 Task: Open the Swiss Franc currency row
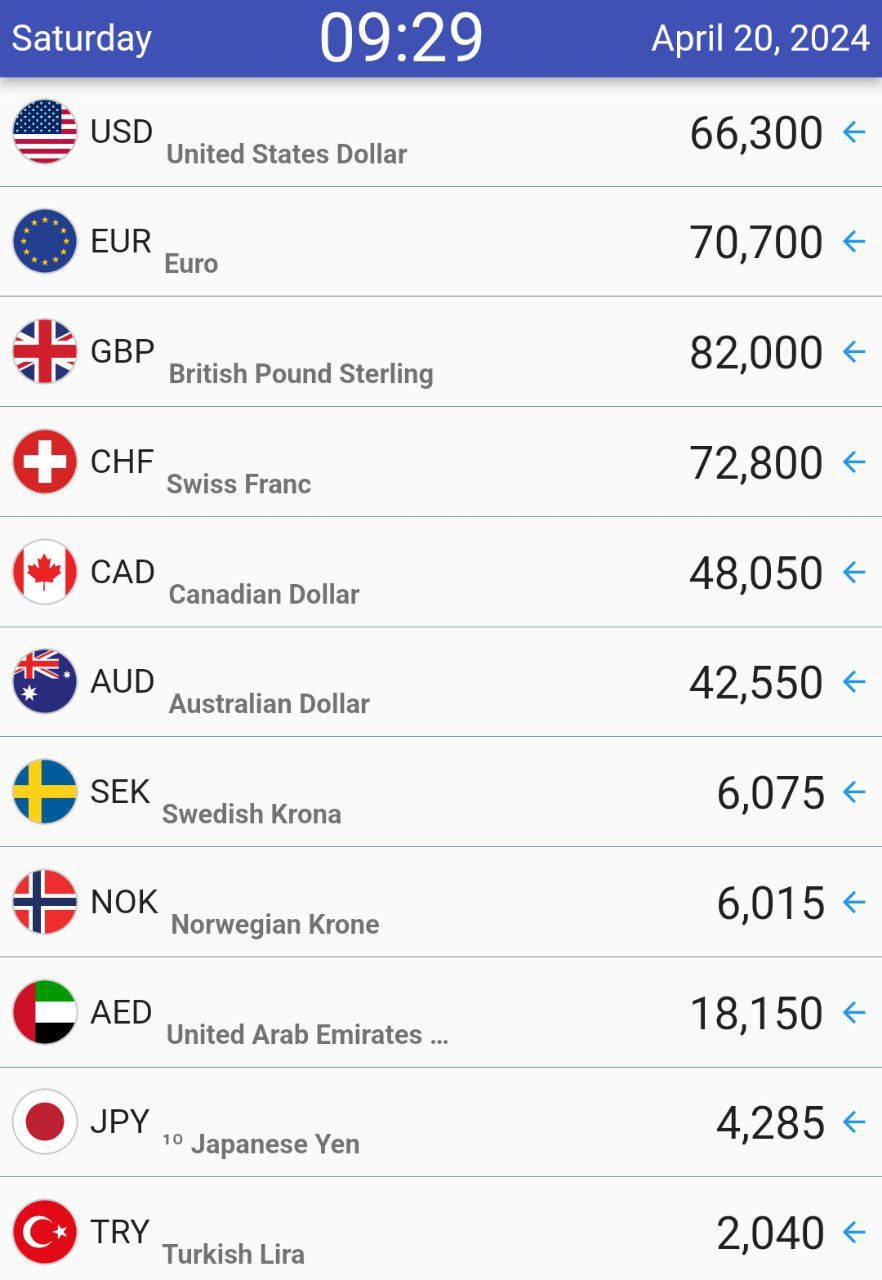(x=441, y=462)
